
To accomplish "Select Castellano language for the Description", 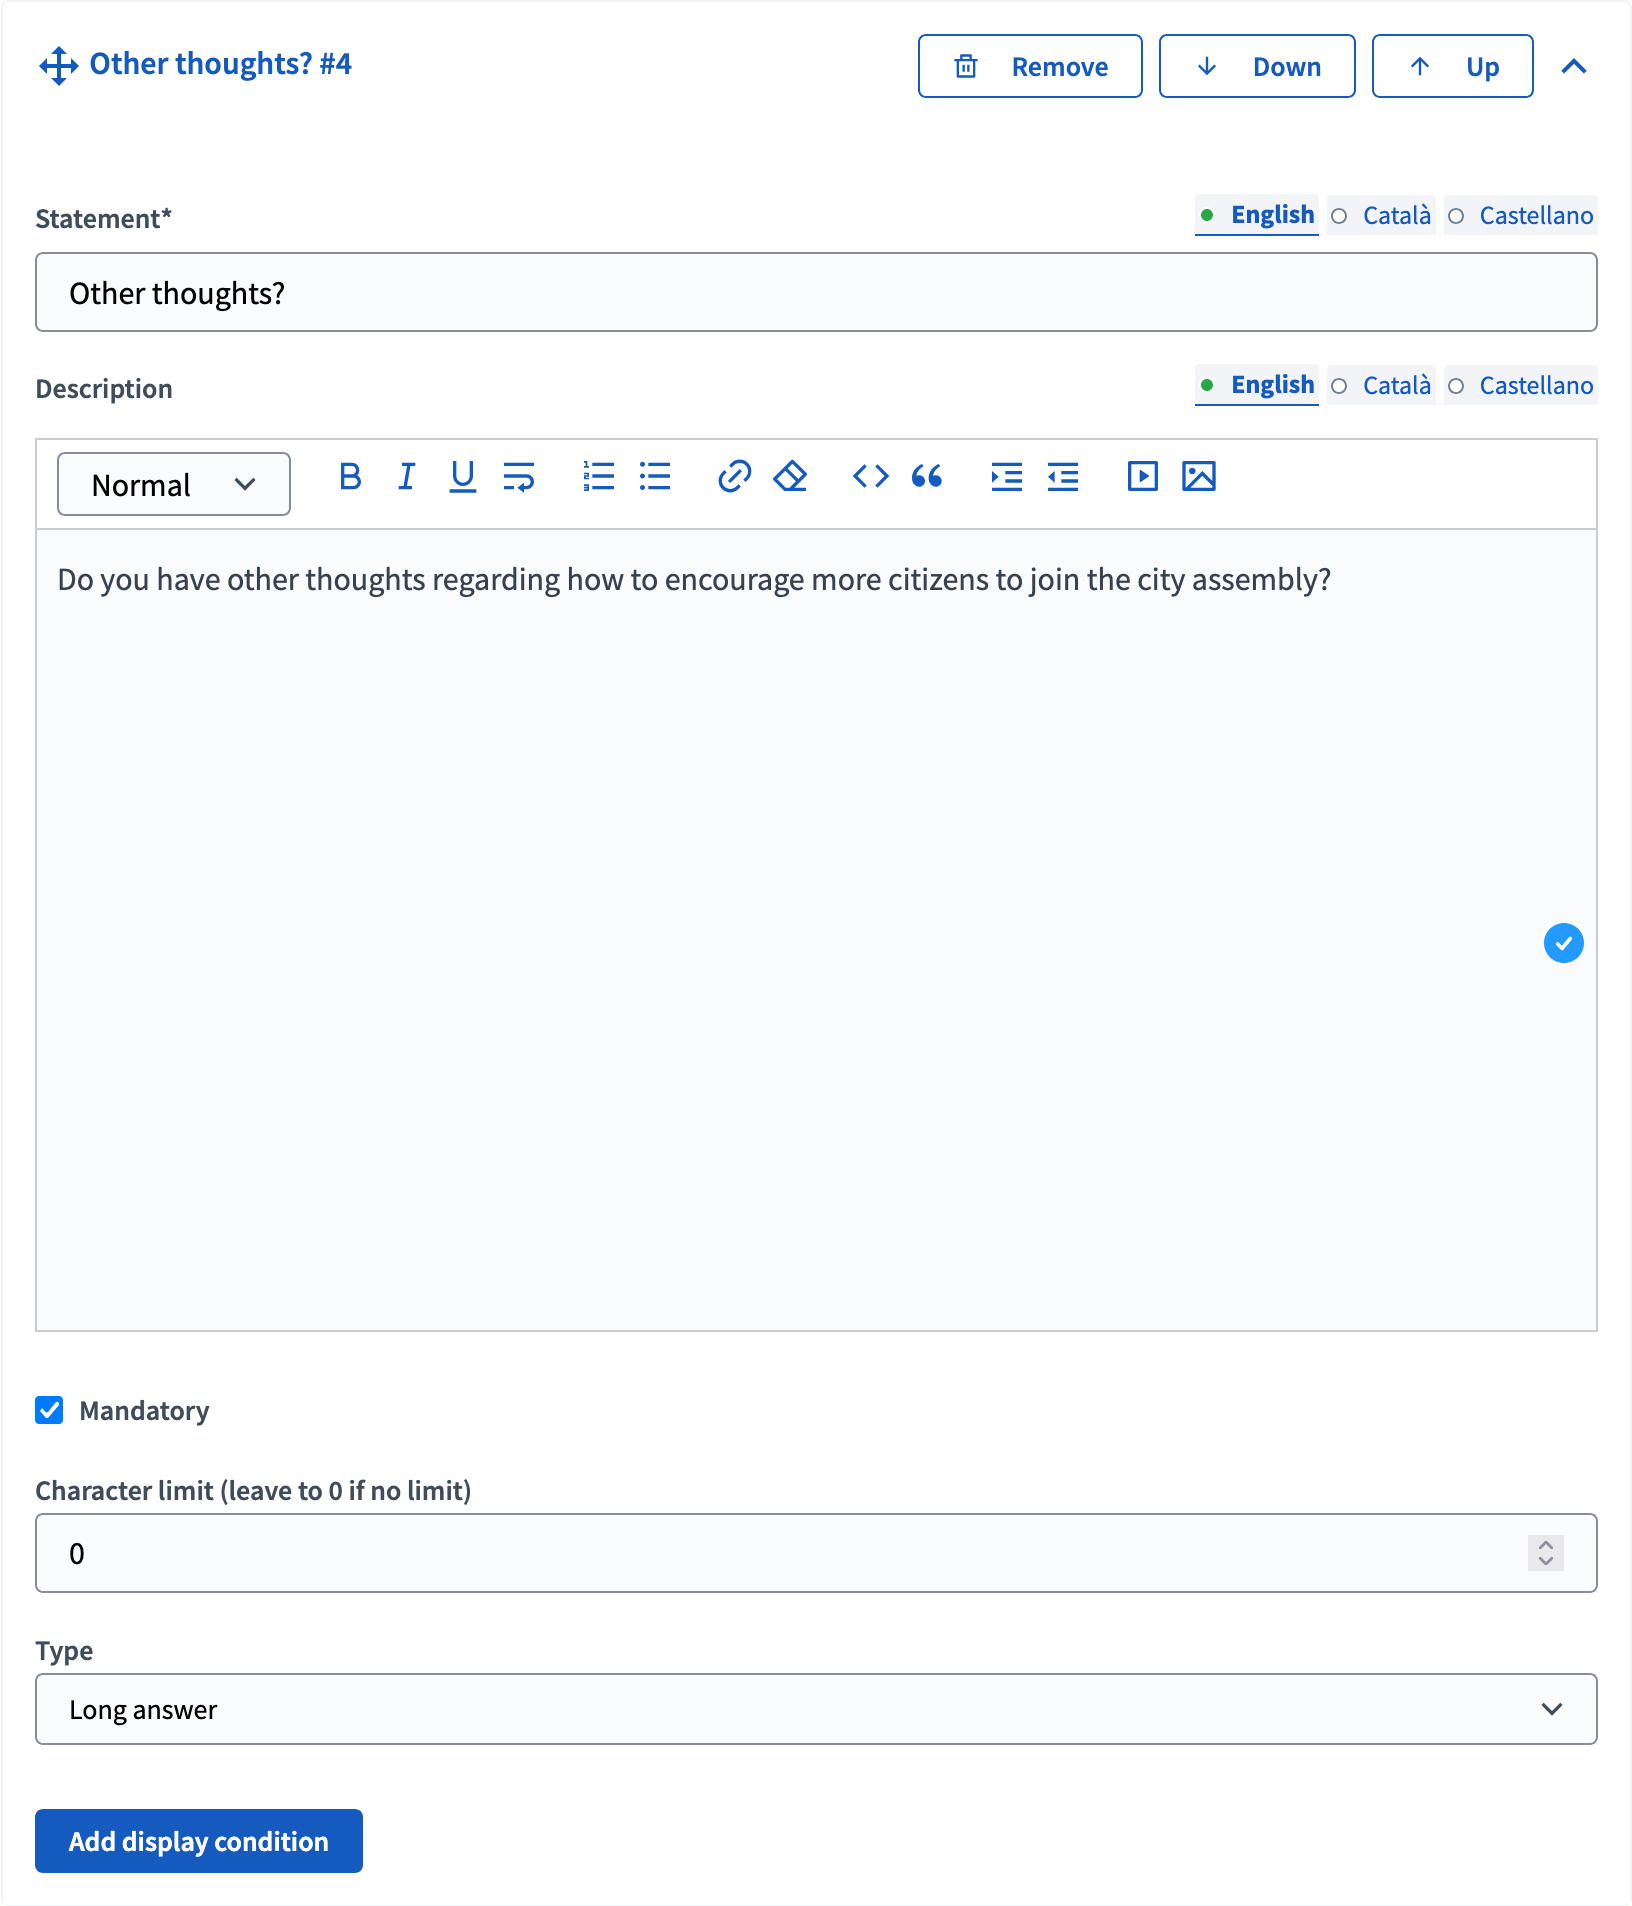I will point(1521,385).
